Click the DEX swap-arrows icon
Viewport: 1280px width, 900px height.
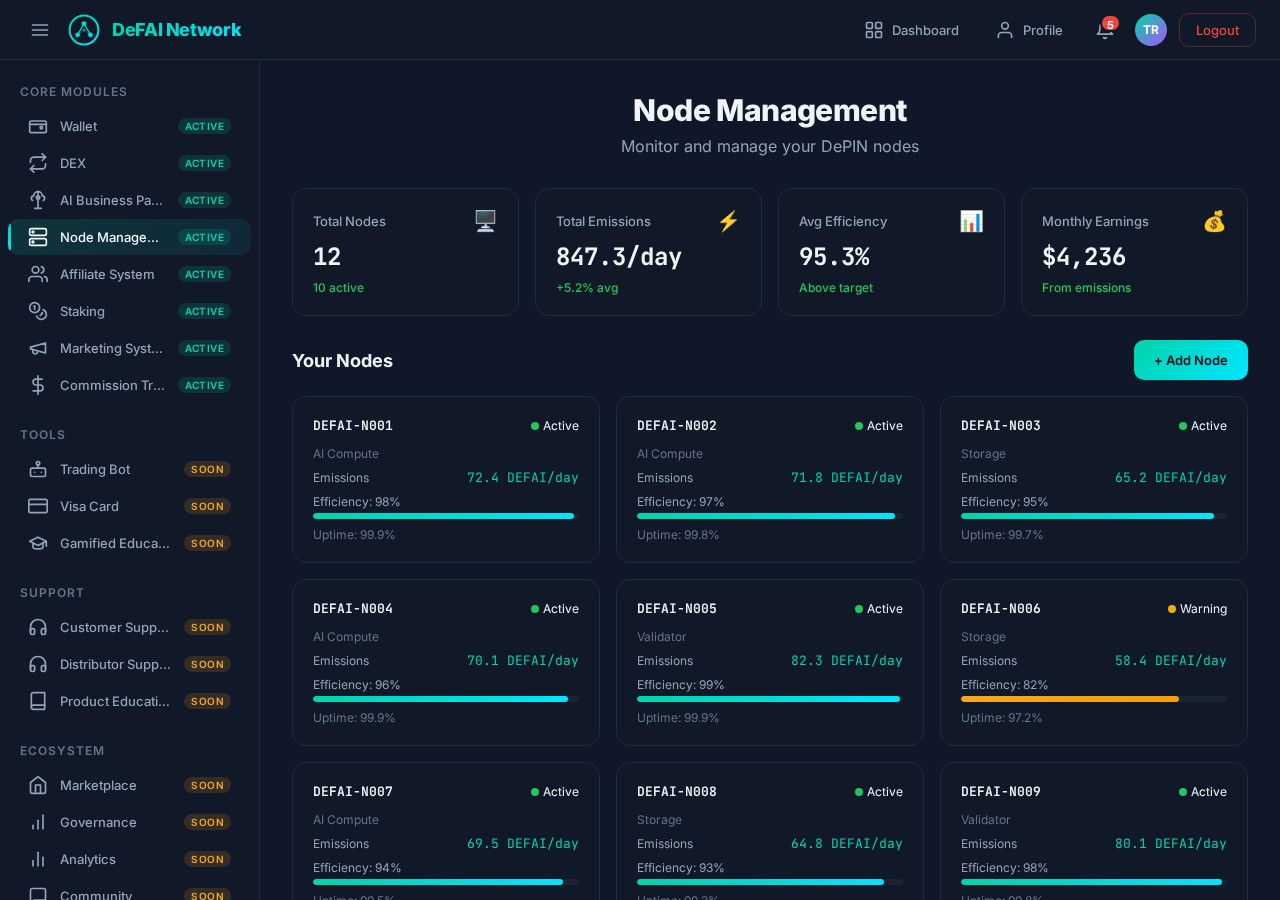(x=38, y=163)
